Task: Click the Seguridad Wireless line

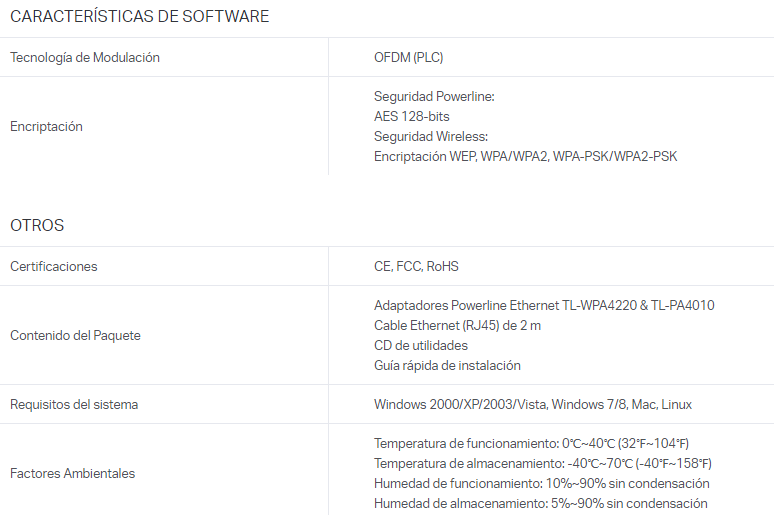Action: [430, 136]
